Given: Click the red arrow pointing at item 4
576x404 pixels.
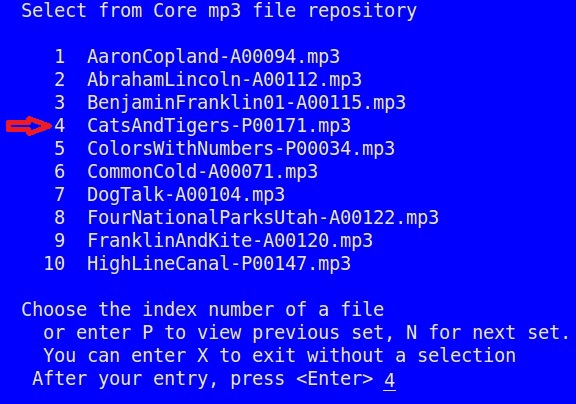Looking at the screenshot, I should coord(29,126).
